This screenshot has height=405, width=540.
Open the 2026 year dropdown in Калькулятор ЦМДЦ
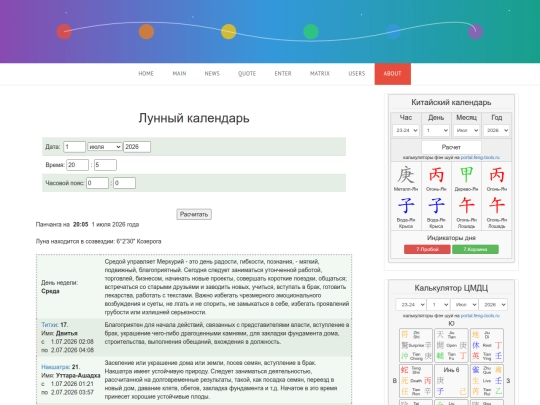pyautogui.click(x=493, y=304)
